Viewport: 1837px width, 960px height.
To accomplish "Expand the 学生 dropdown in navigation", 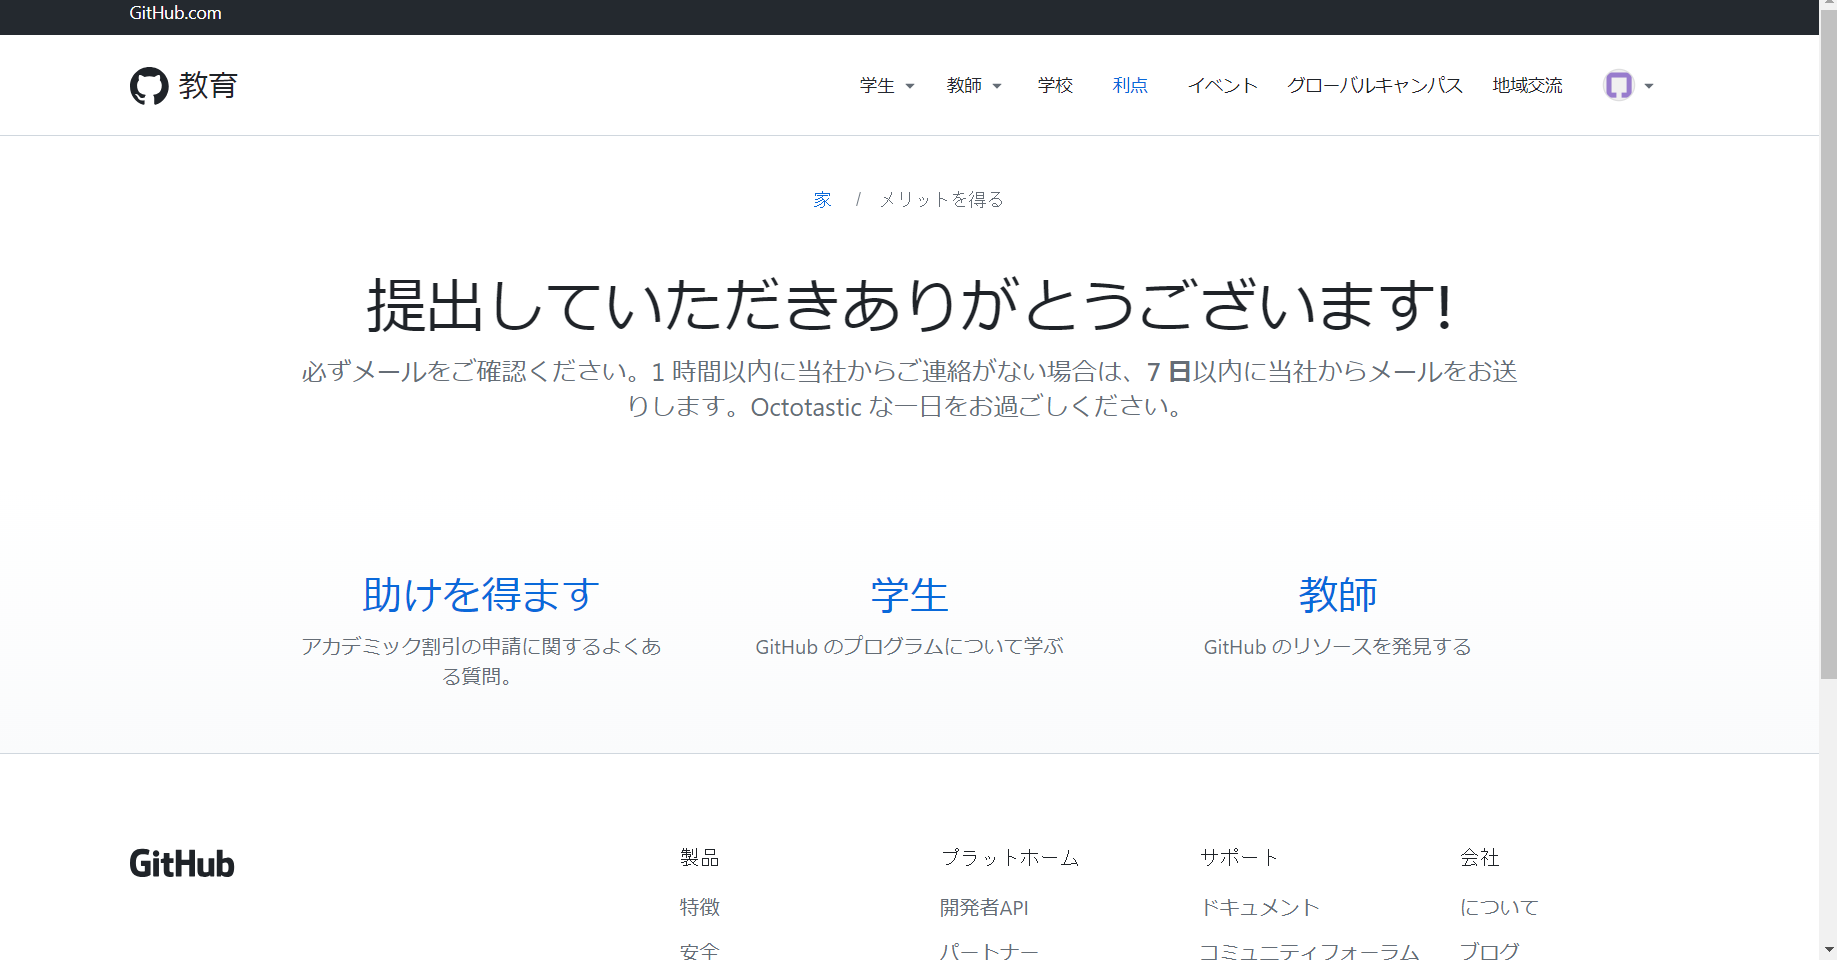I will (x=887, y=86).
